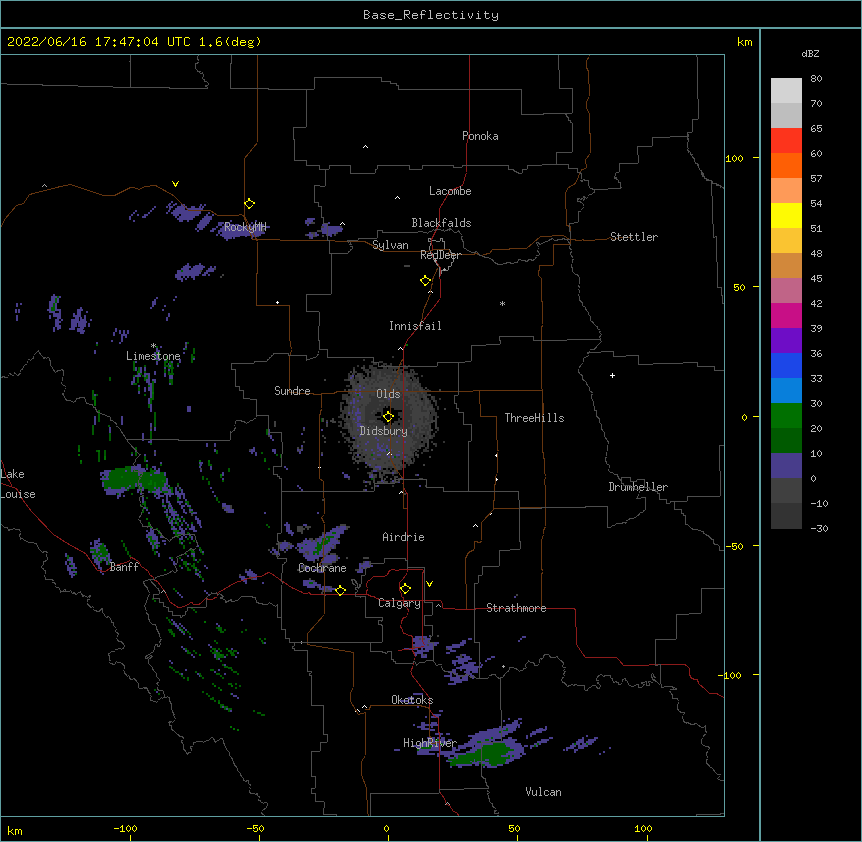Click the ThreeHills label
This screenshot has width=862, height=842.
(534, 418)
